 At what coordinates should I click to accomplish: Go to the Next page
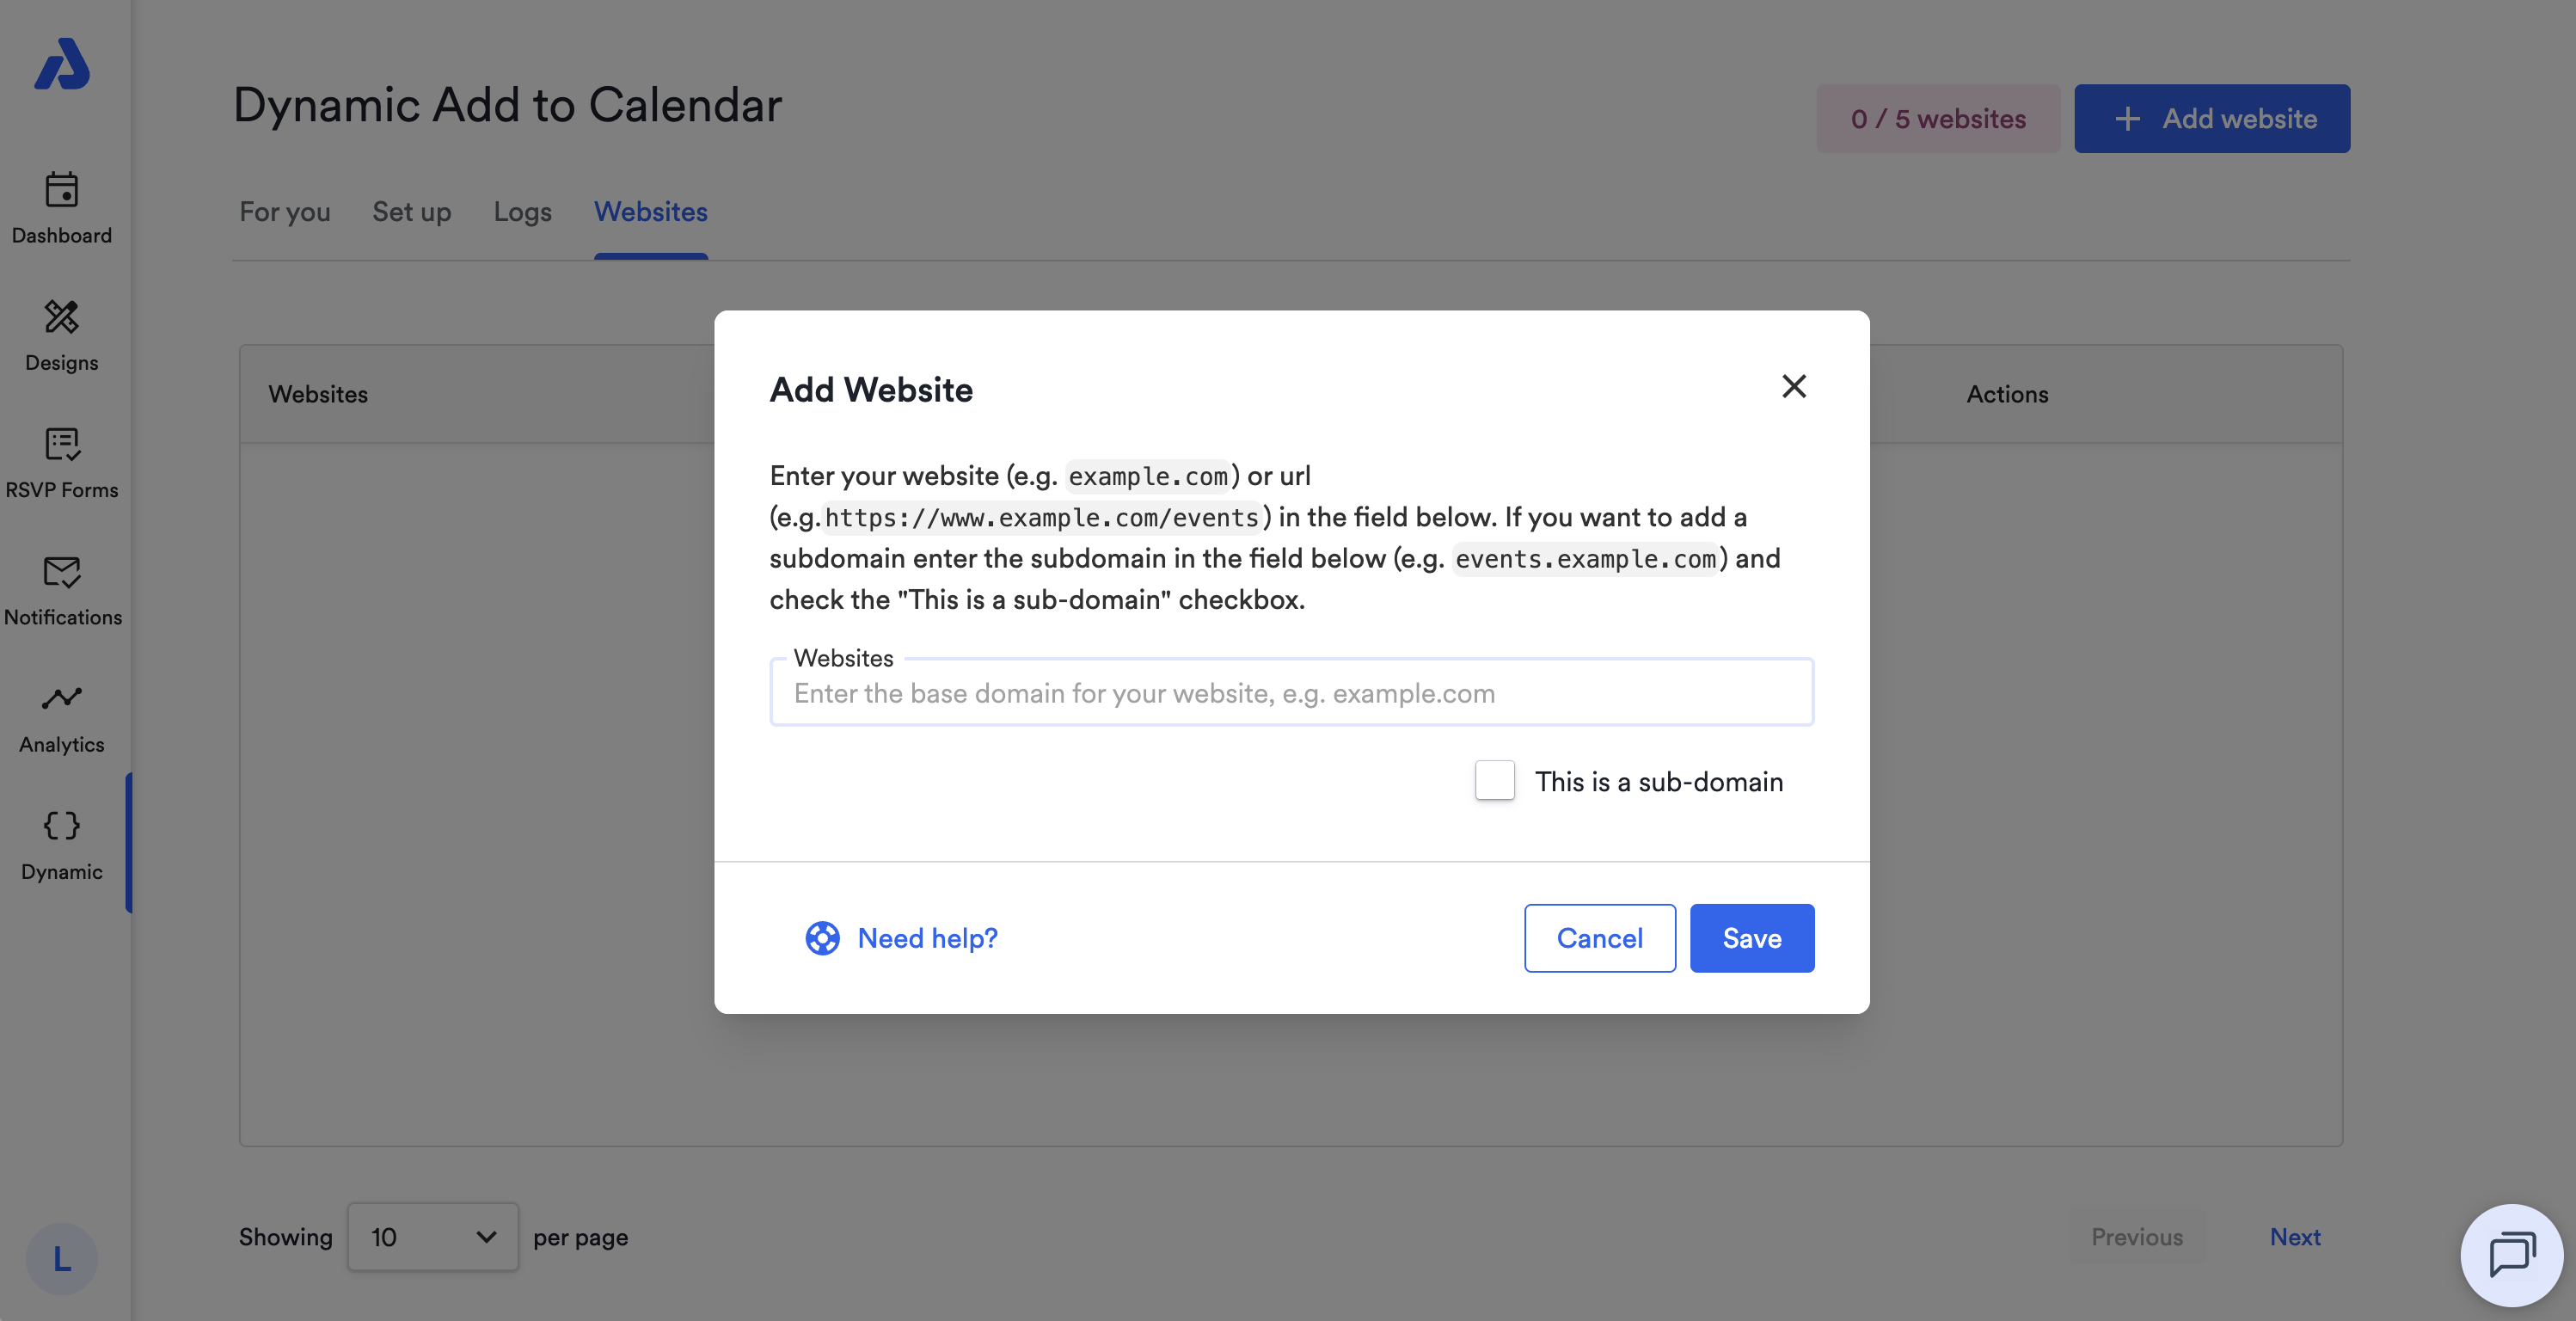pos(2294,1237)
